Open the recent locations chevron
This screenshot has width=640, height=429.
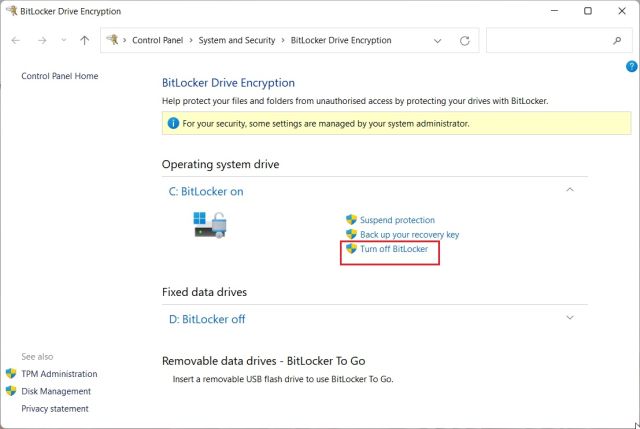click(x=64, y=41)
